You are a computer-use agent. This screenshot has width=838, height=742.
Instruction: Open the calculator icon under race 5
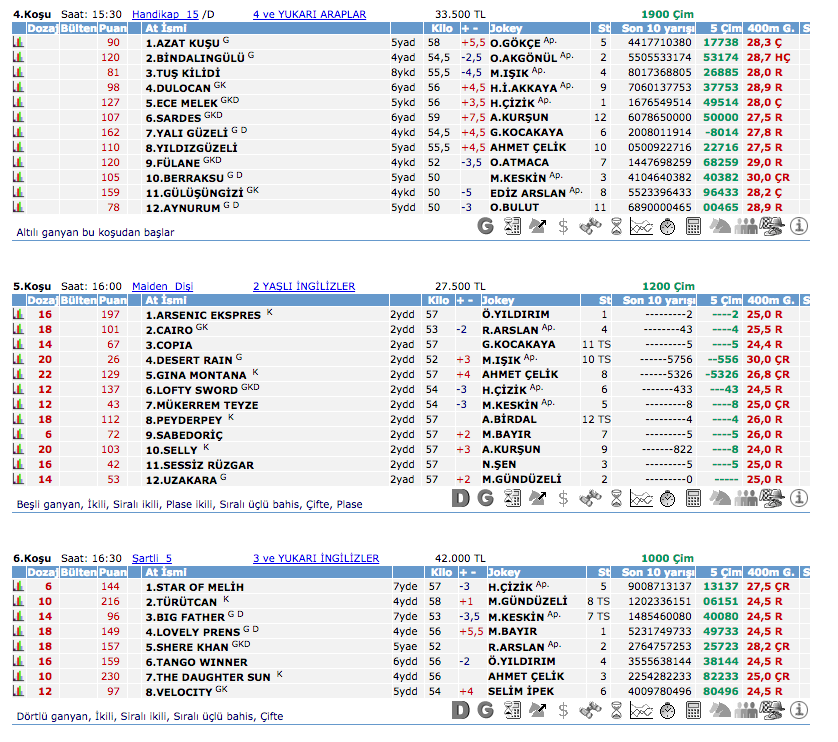693,496
